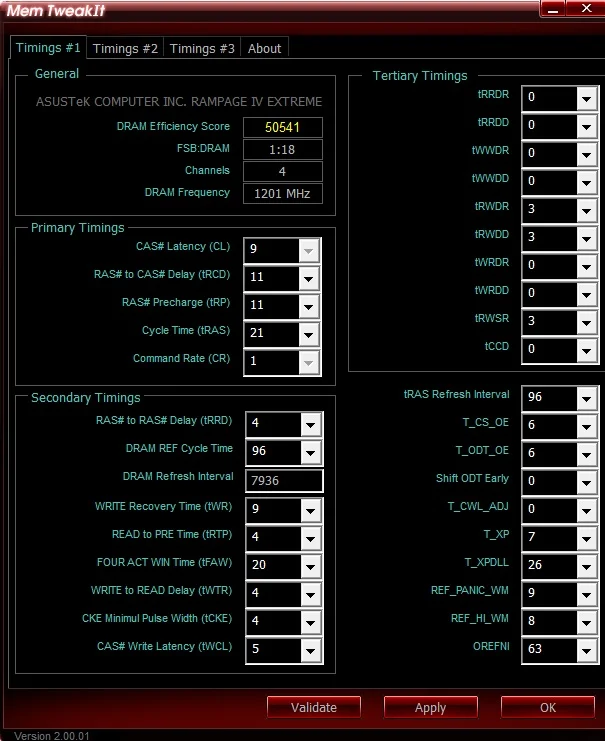Expand the tRWDR dropdown
Image resolution: width=605 pixels, height=741 pixels.
[x=586, y=210]
